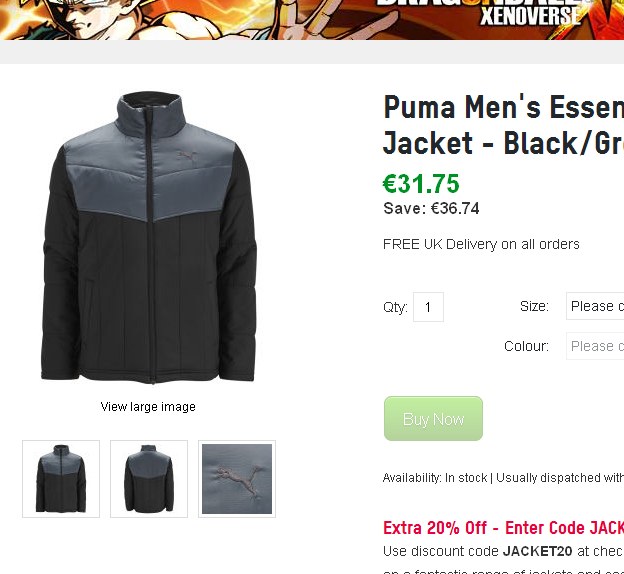Select the back view jacket thumbnail

149,479
